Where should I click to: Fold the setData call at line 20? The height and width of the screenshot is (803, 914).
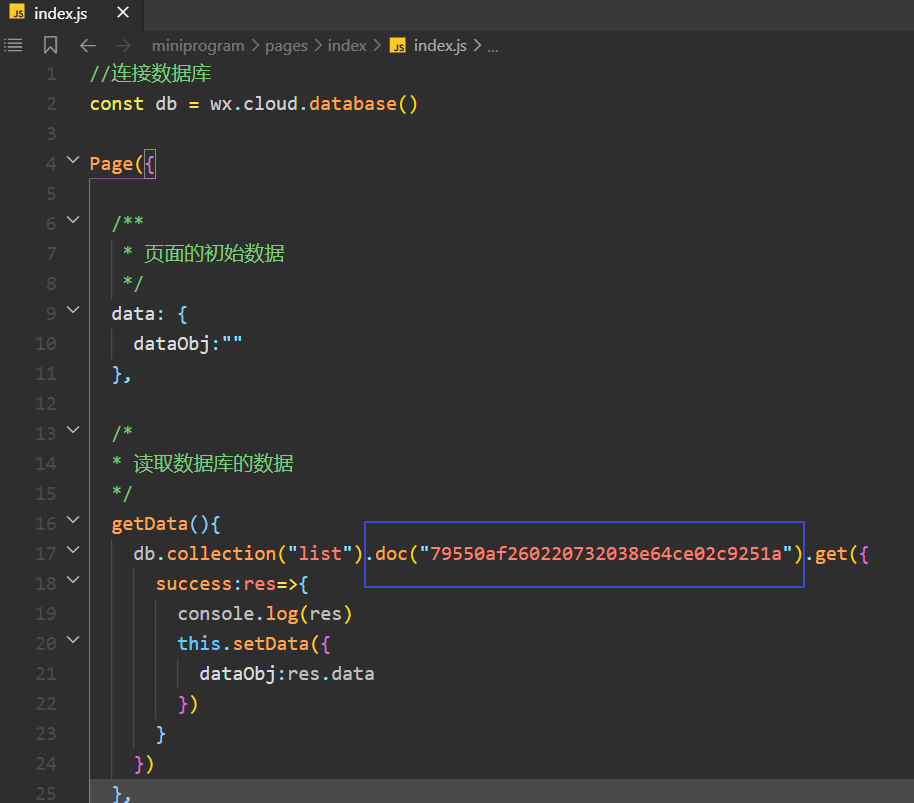(x=73, y=639)
